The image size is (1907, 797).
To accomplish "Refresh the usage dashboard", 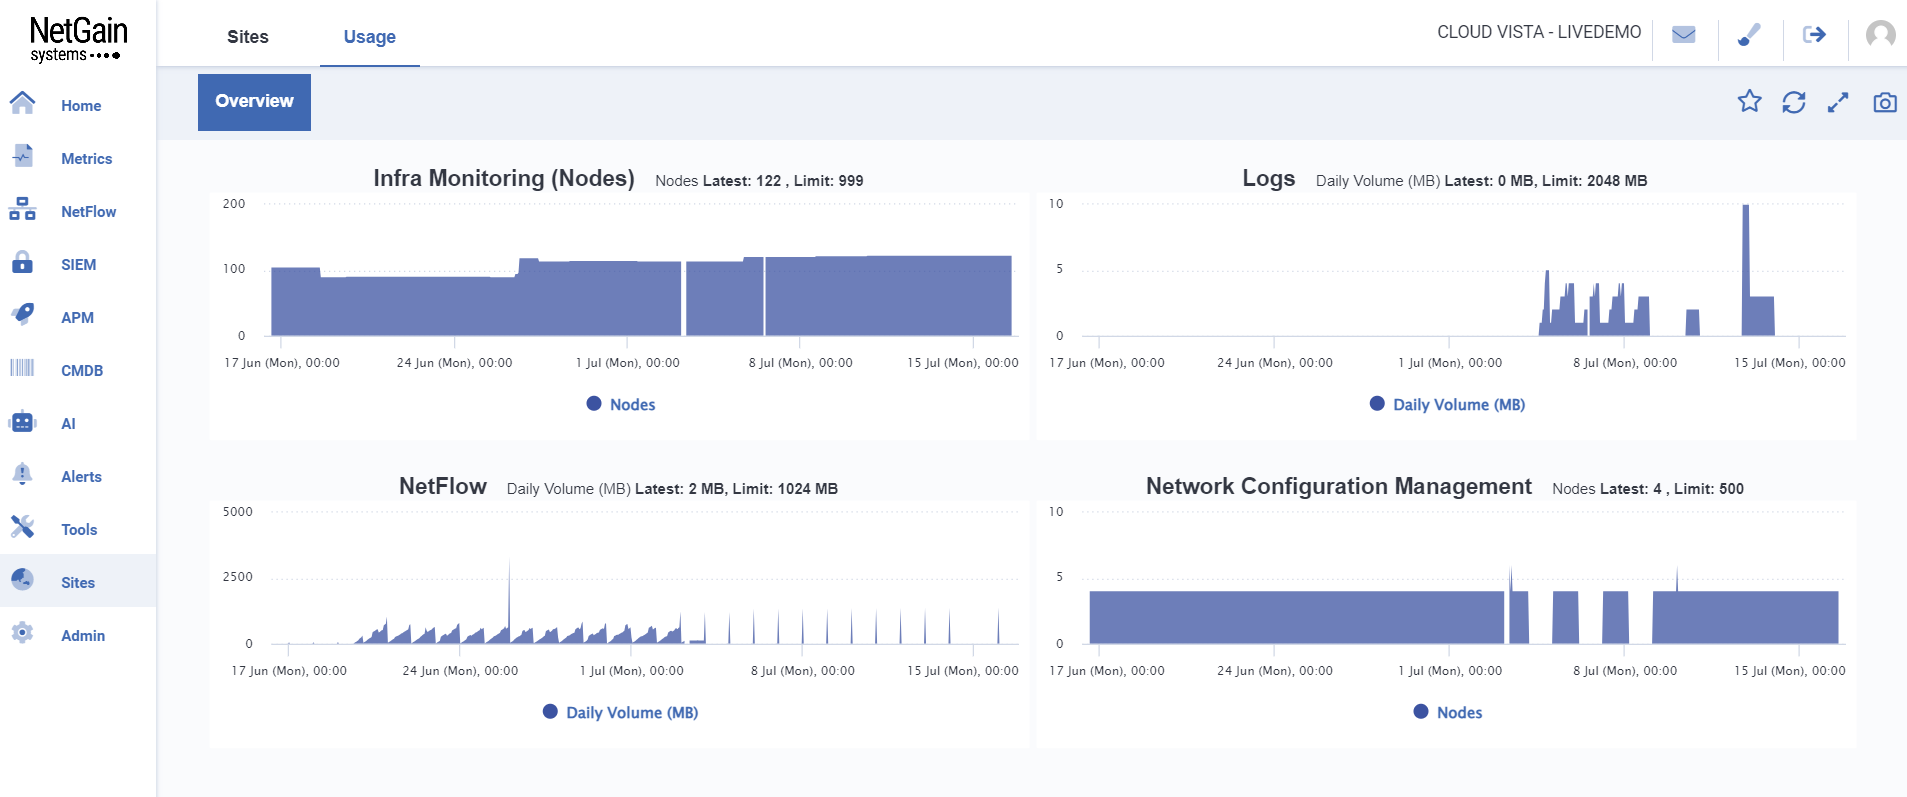I will tap(1794, 102).
